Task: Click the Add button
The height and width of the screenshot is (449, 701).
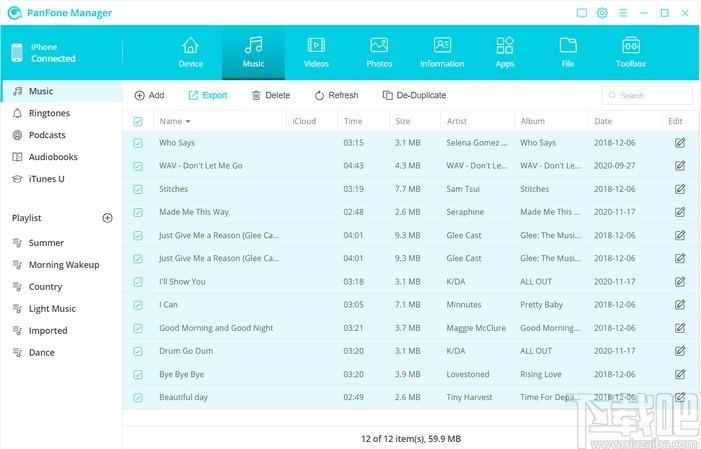Action: [x=149, y=95]
